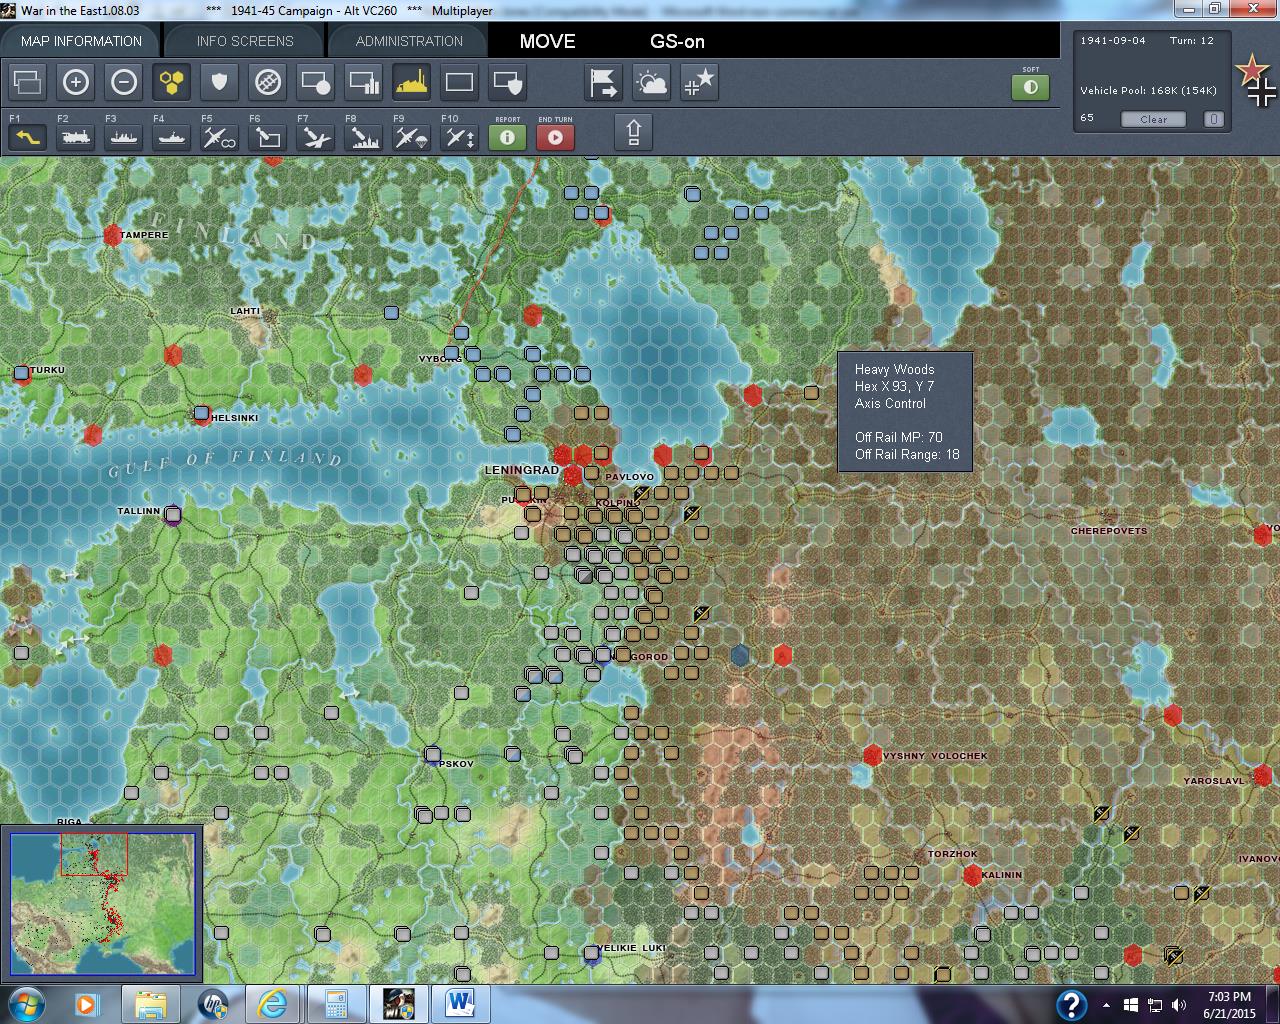Screen dimensions: 1280x1024
Task: Click the rectangle with bar chart icon
Action: [x=364, y=82]
